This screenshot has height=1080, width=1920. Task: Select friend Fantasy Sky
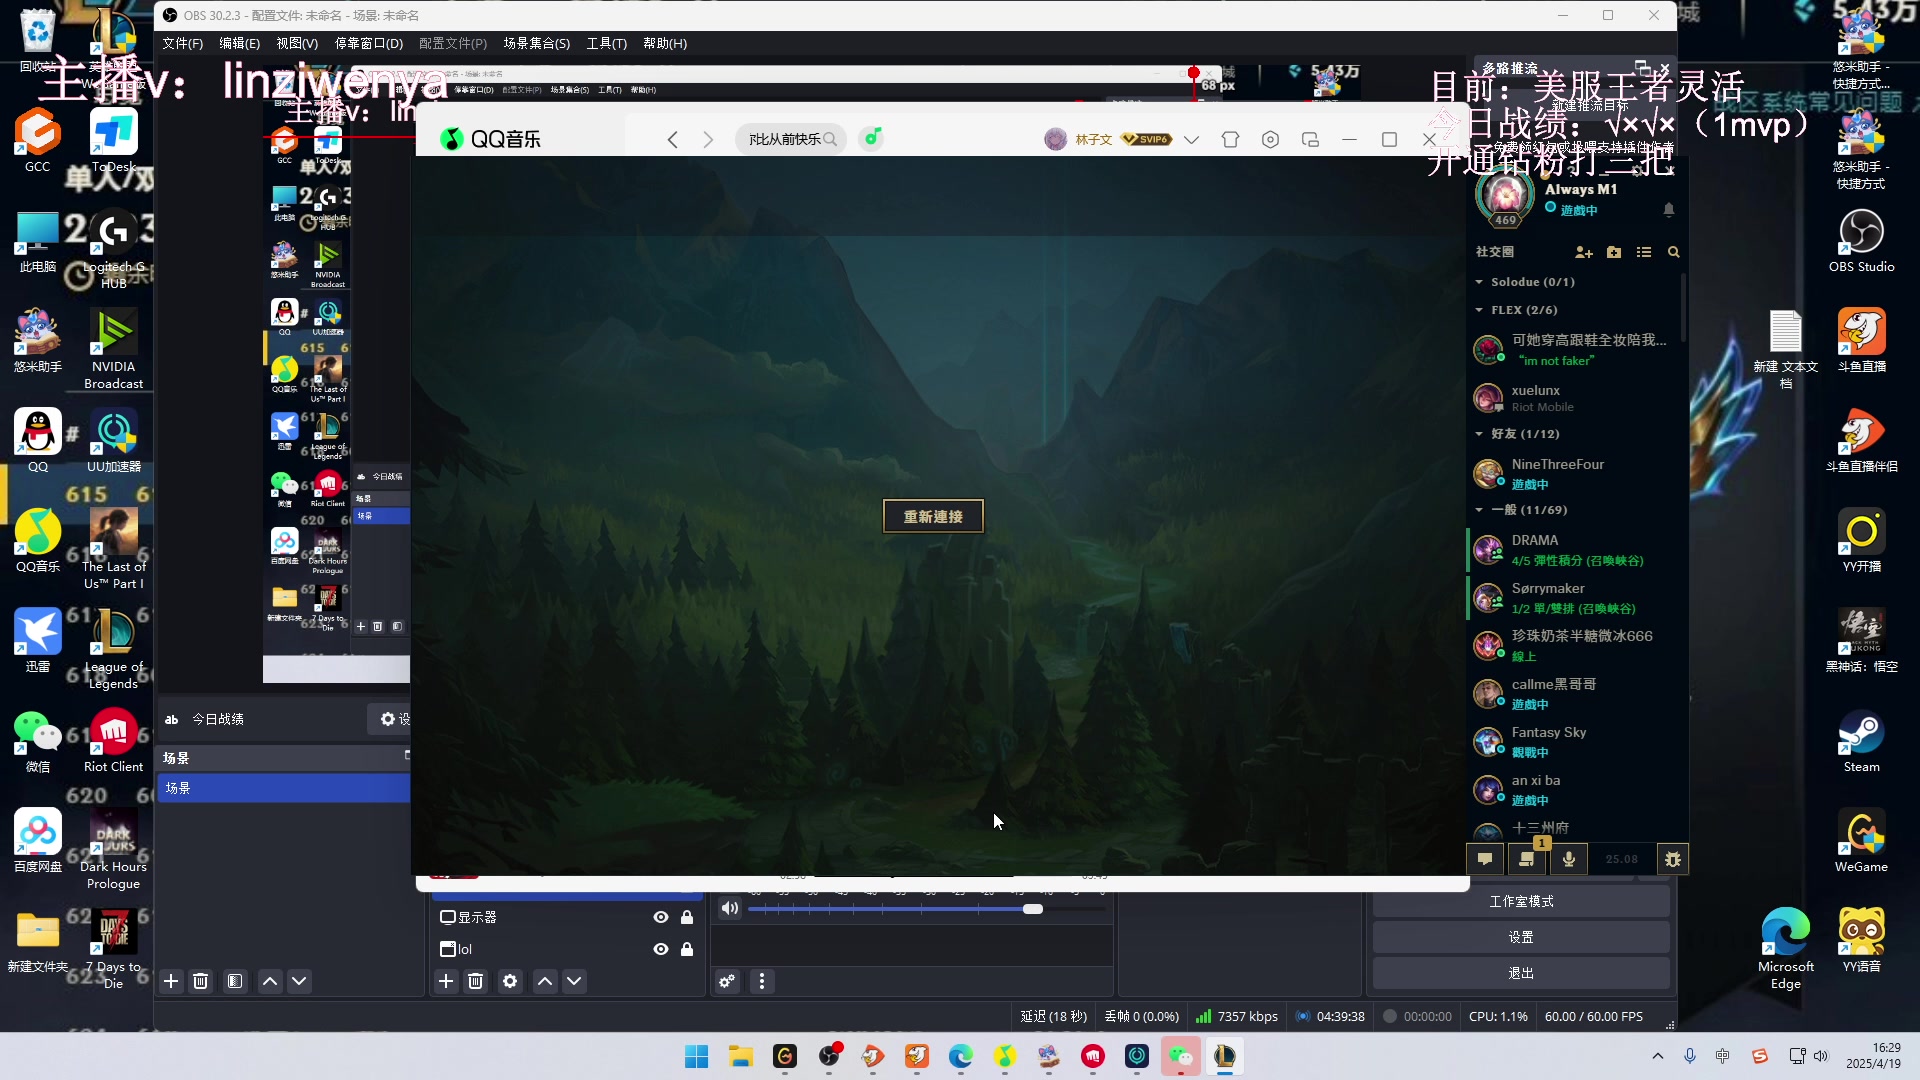(1574, 742)
